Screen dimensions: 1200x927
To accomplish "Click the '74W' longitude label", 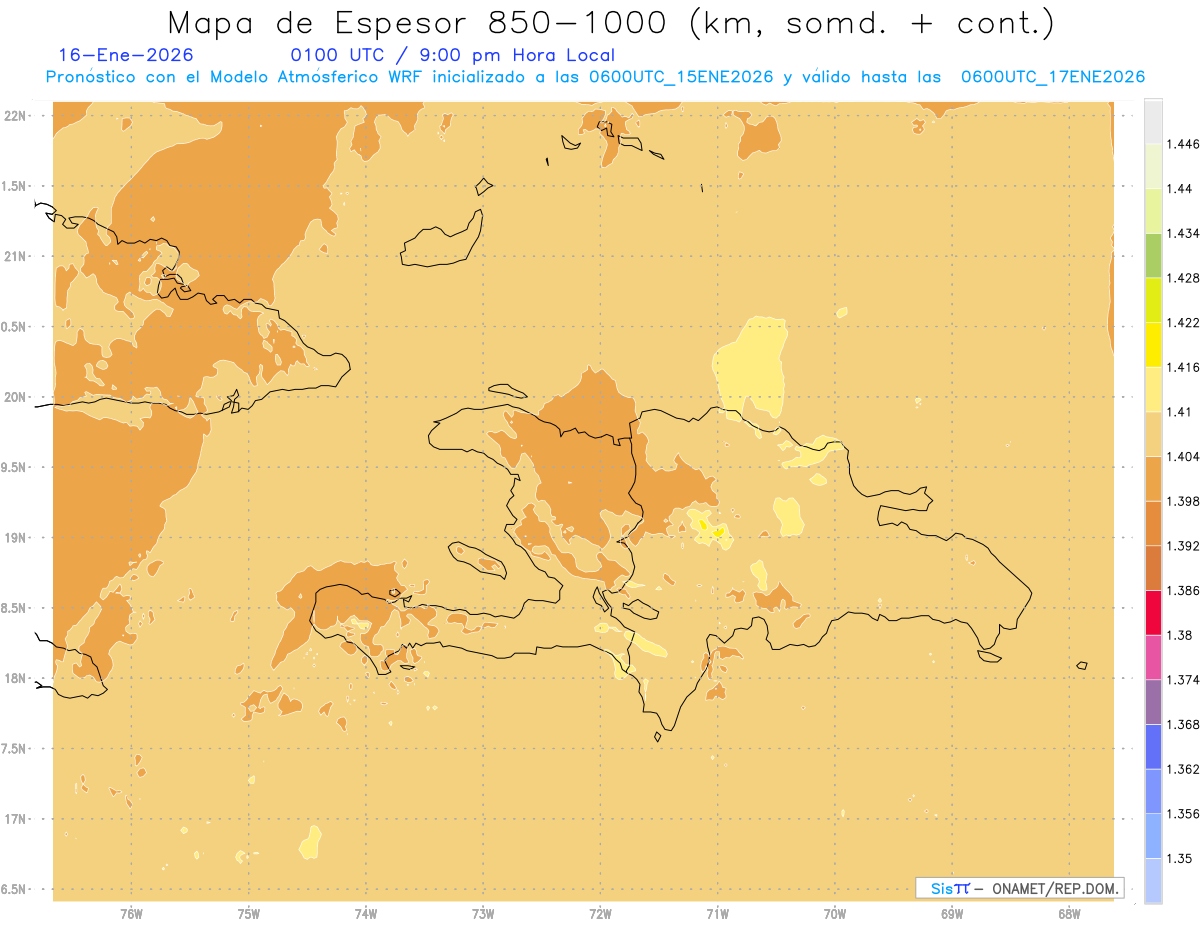I will point(366,914).
